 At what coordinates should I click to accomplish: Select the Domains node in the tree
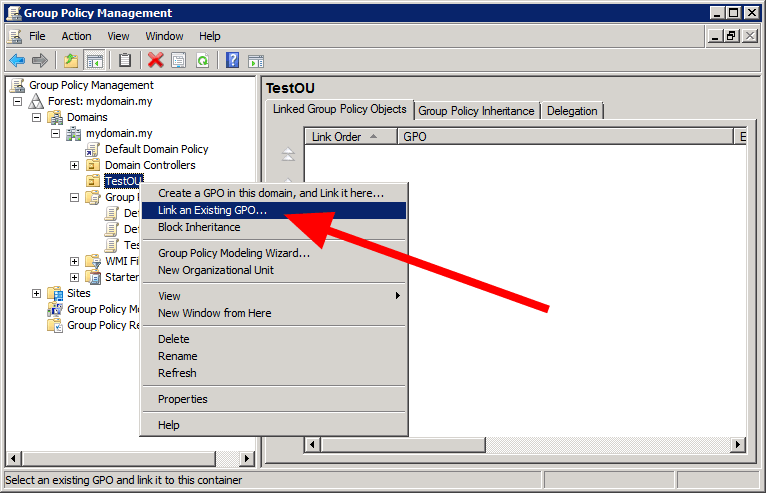pyautogui.click(x=87, y=117)
